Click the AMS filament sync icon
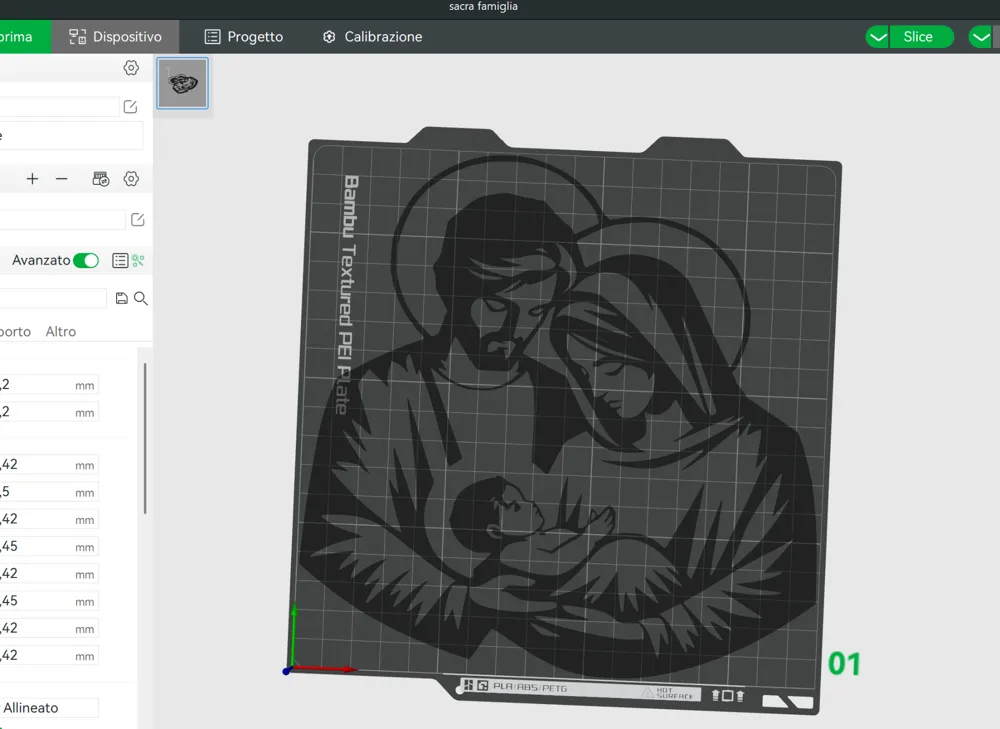Screen dimensions: 1000x729 click(x=101, y=179)
